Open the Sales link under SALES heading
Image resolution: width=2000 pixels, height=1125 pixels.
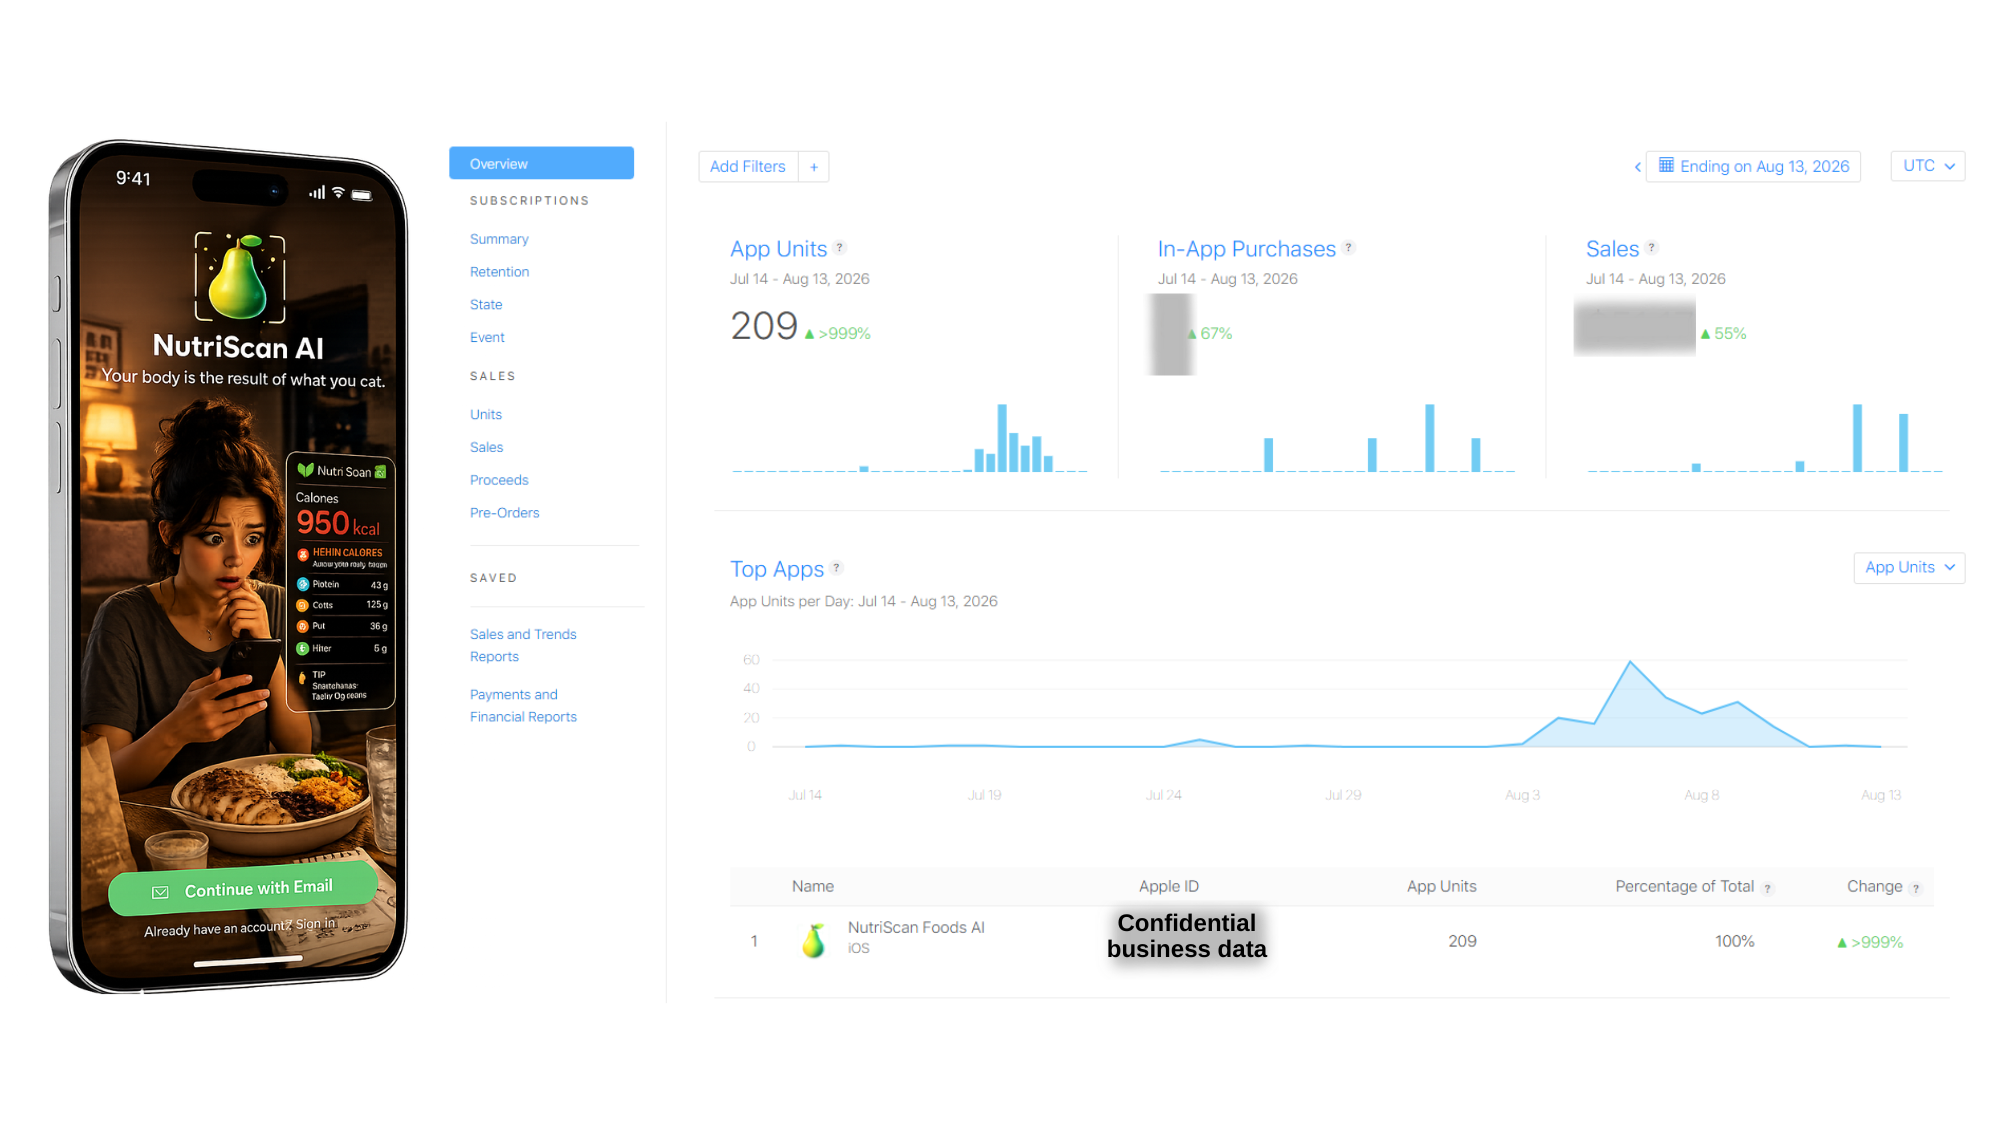point(486,448)
